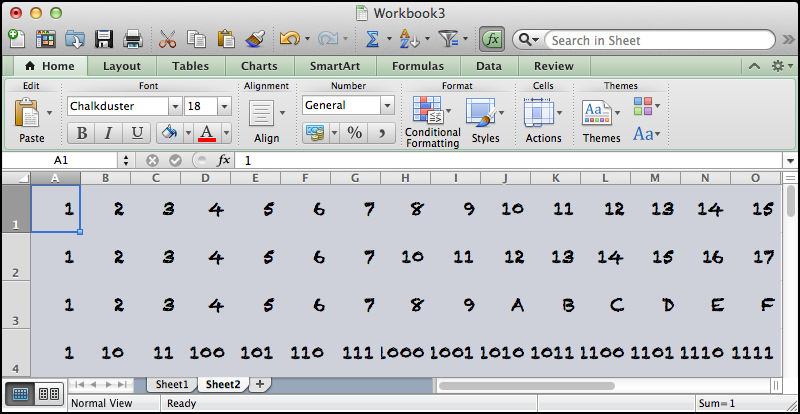Click the red font color button
800x414 pixels.
207,133
